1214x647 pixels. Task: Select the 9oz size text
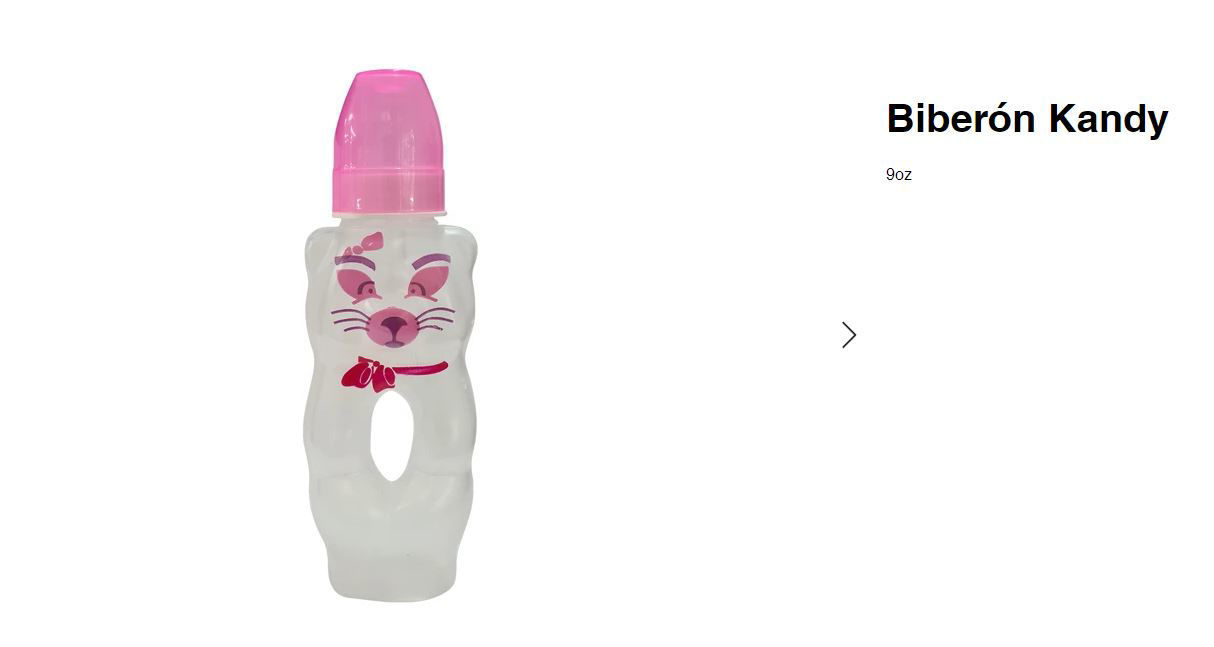[899, 175]
